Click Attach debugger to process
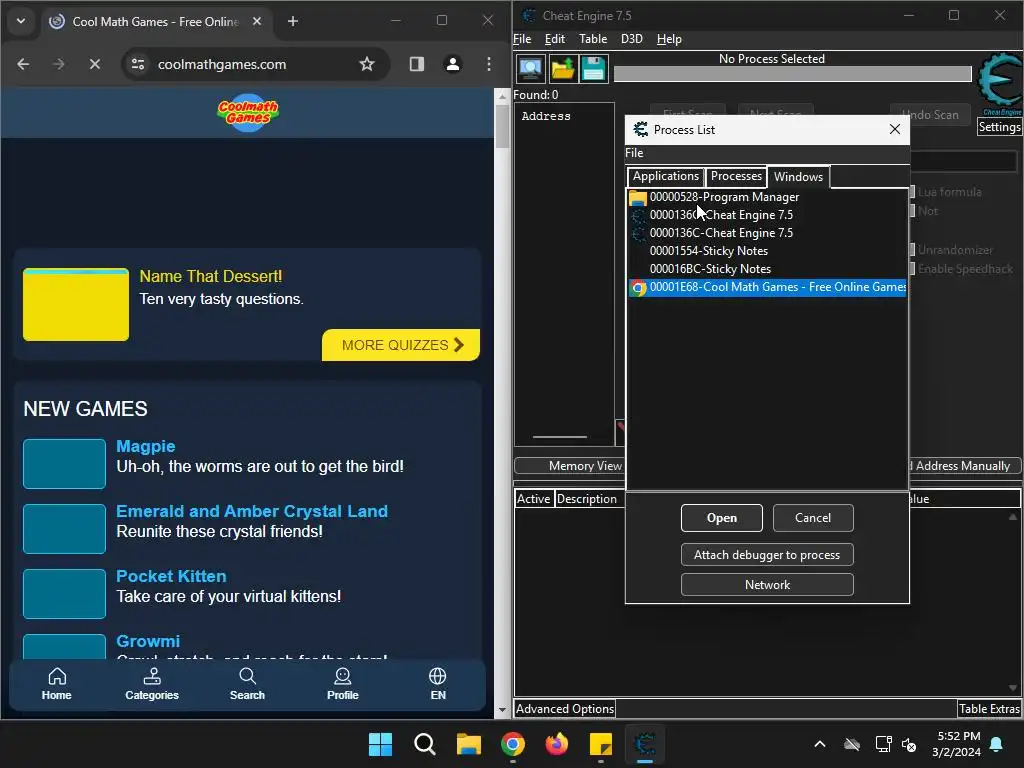The image size is (1024, 768). (x=767, y=555)
